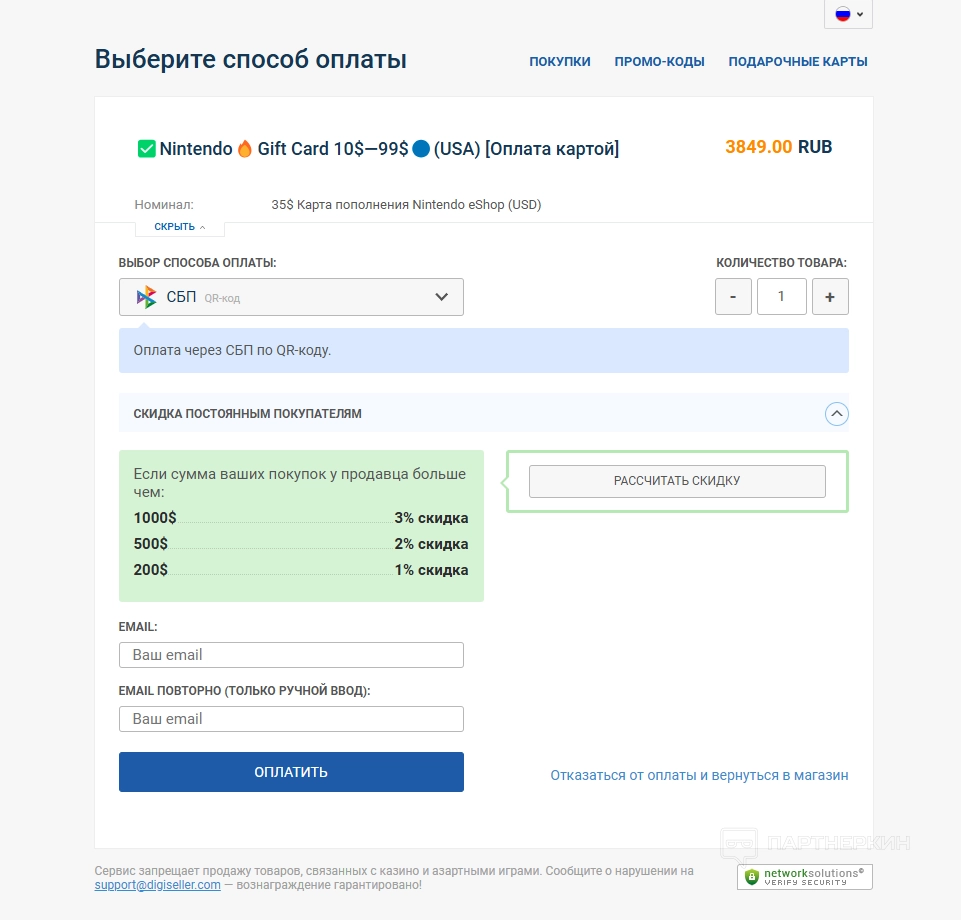
Task: Click the fire emoji icon in product title
Action: click(245, 149)
